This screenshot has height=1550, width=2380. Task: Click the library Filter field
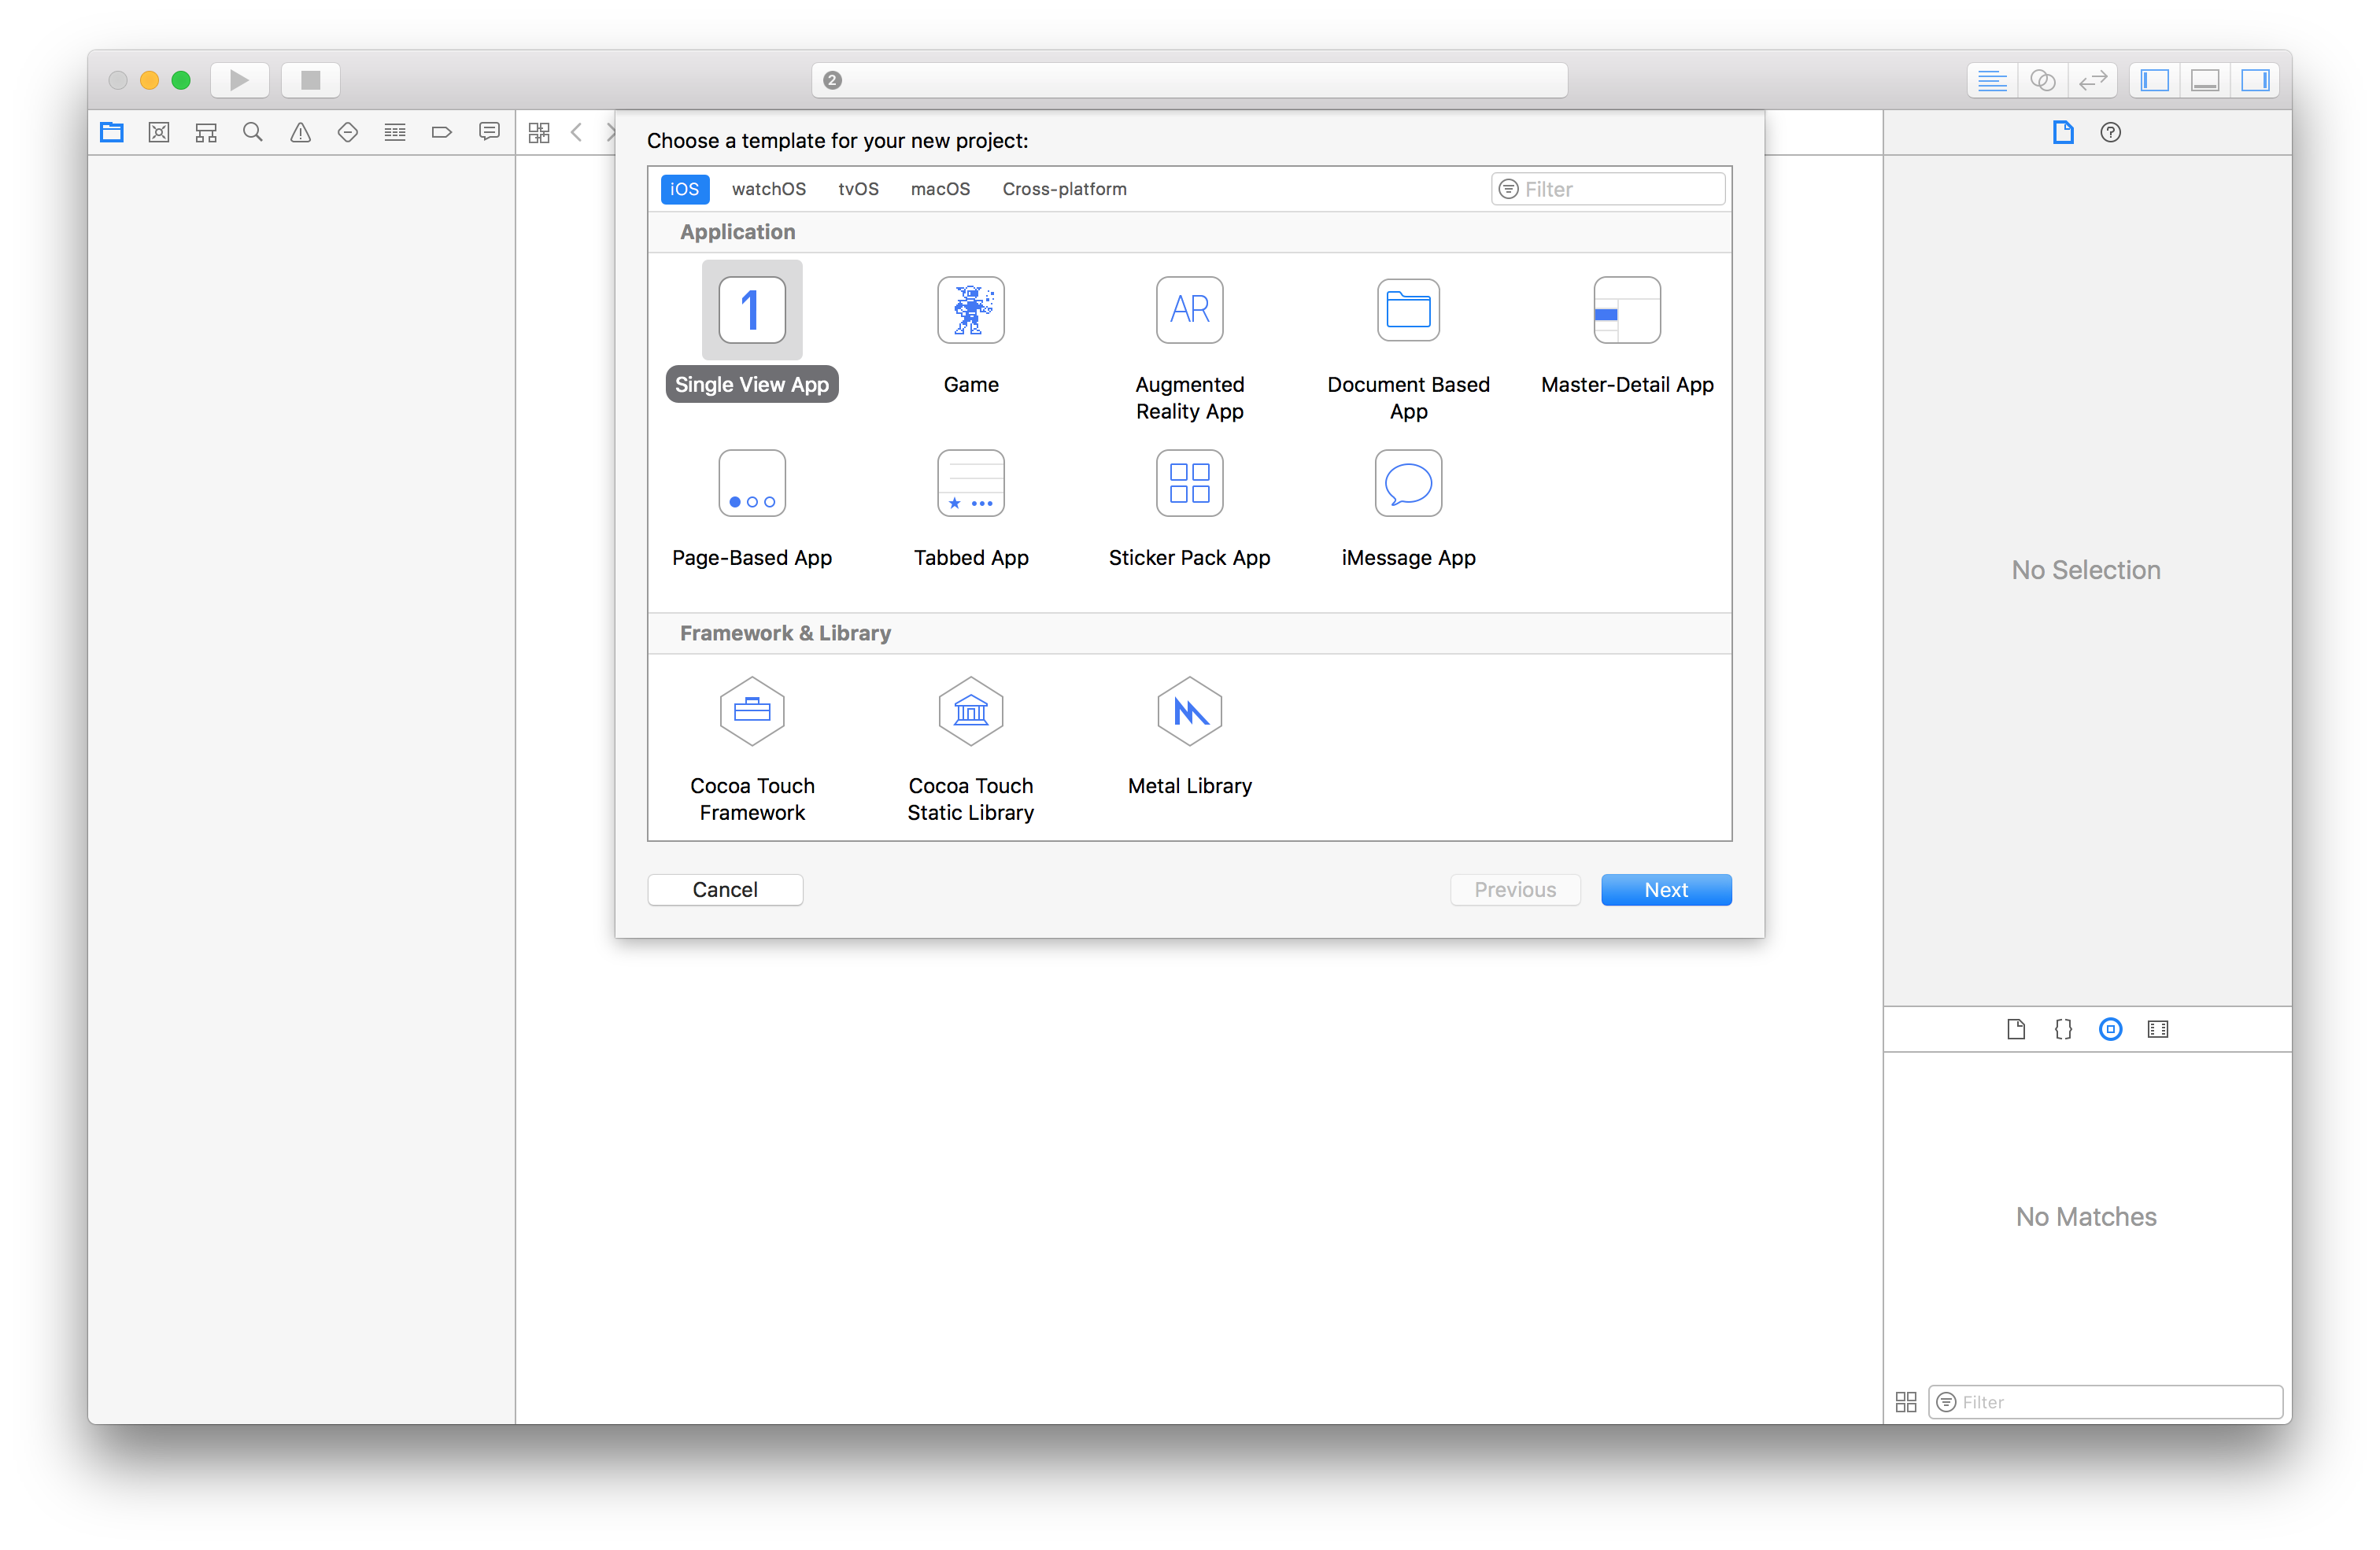(x=2106, y=1402)
